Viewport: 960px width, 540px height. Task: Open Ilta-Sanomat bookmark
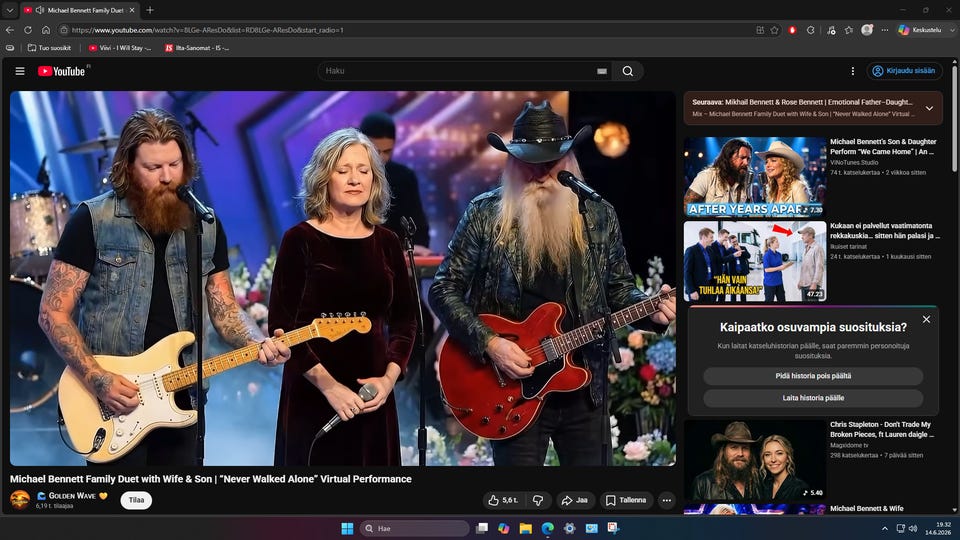pyautogui.click(x=197, y=48)
